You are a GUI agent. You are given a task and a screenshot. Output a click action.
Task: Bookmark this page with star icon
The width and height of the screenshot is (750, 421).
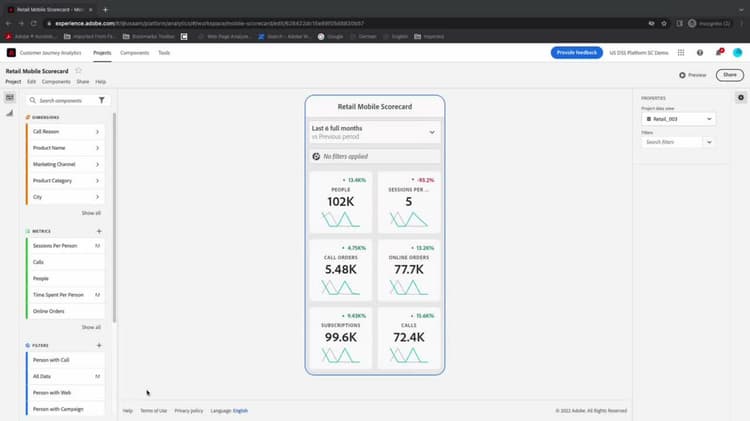tap(664, 23)
